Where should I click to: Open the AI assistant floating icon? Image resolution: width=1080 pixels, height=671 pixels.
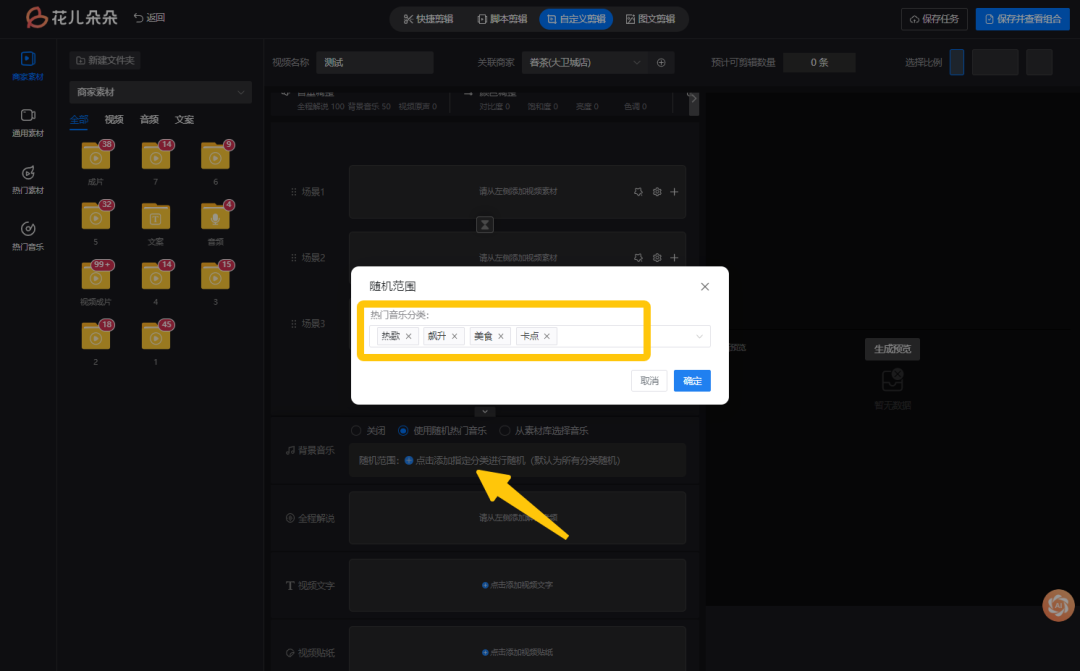point(1059,605)
